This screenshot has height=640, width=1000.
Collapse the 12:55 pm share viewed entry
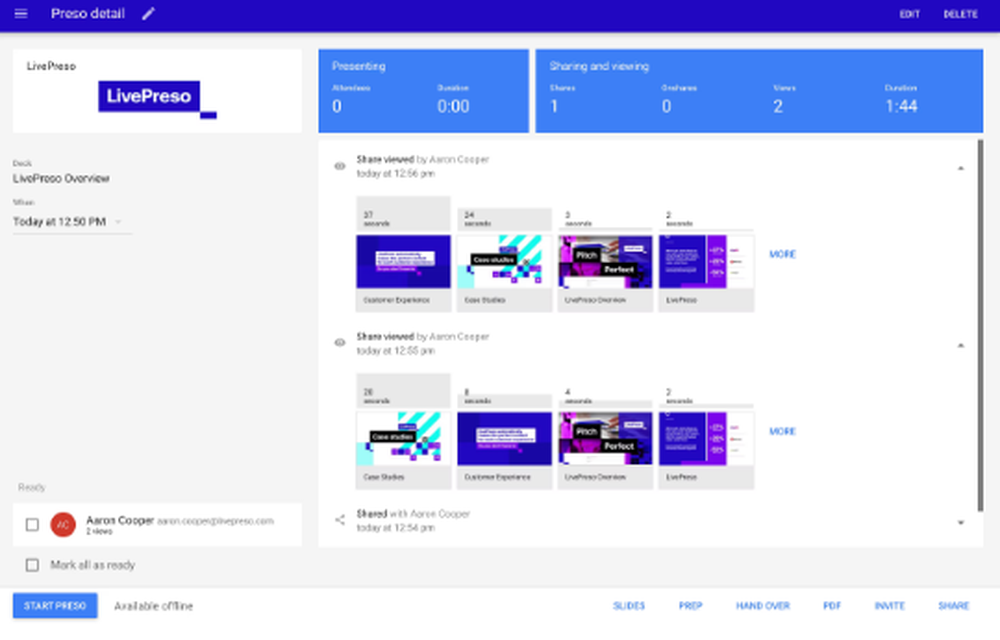click(x=960, y=345)
